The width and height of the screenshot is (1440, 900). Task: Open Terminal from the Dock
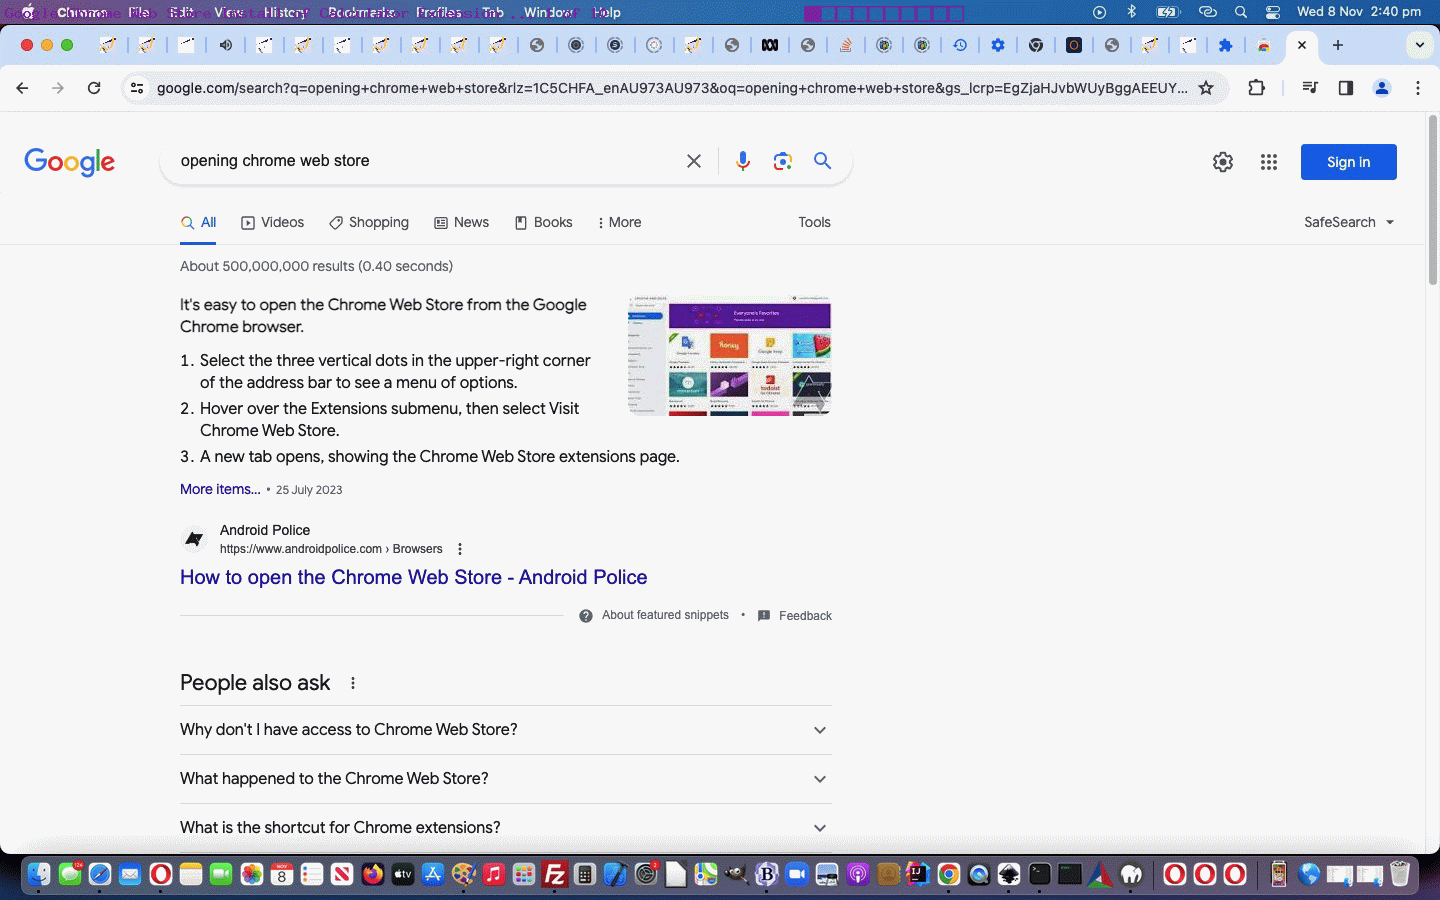click(x=1040, y=875)
